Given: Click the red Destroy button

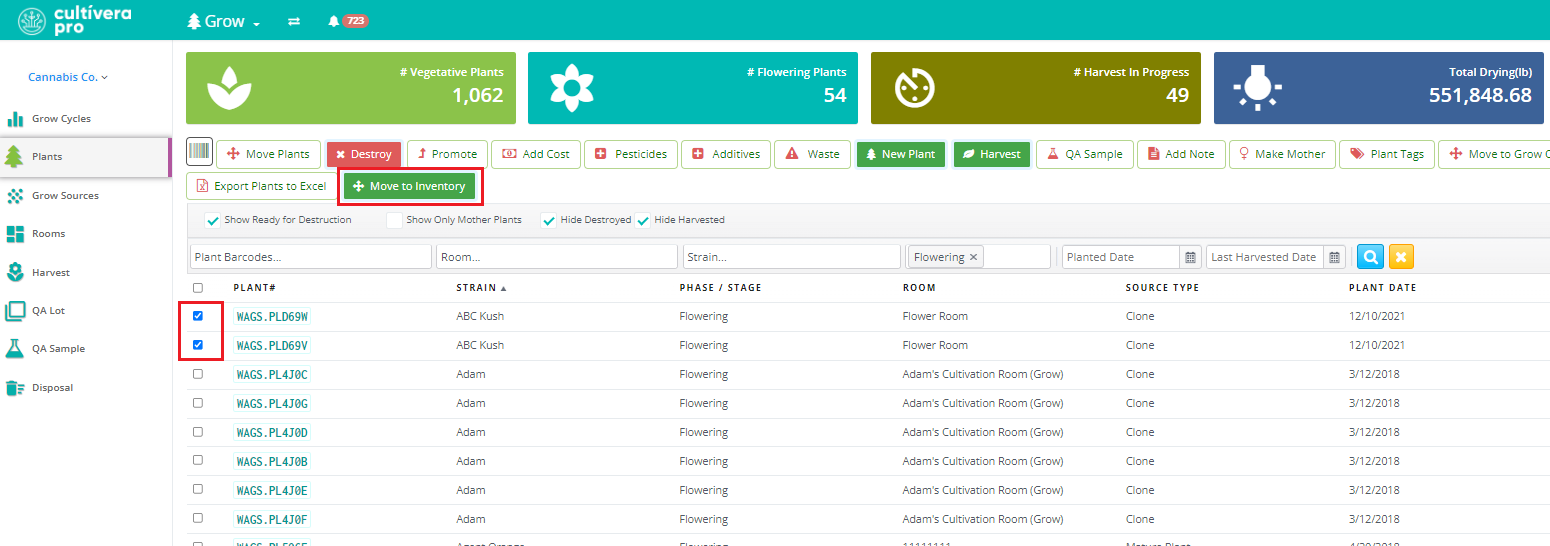Looking at the screenshot, I should click(364, 154).
